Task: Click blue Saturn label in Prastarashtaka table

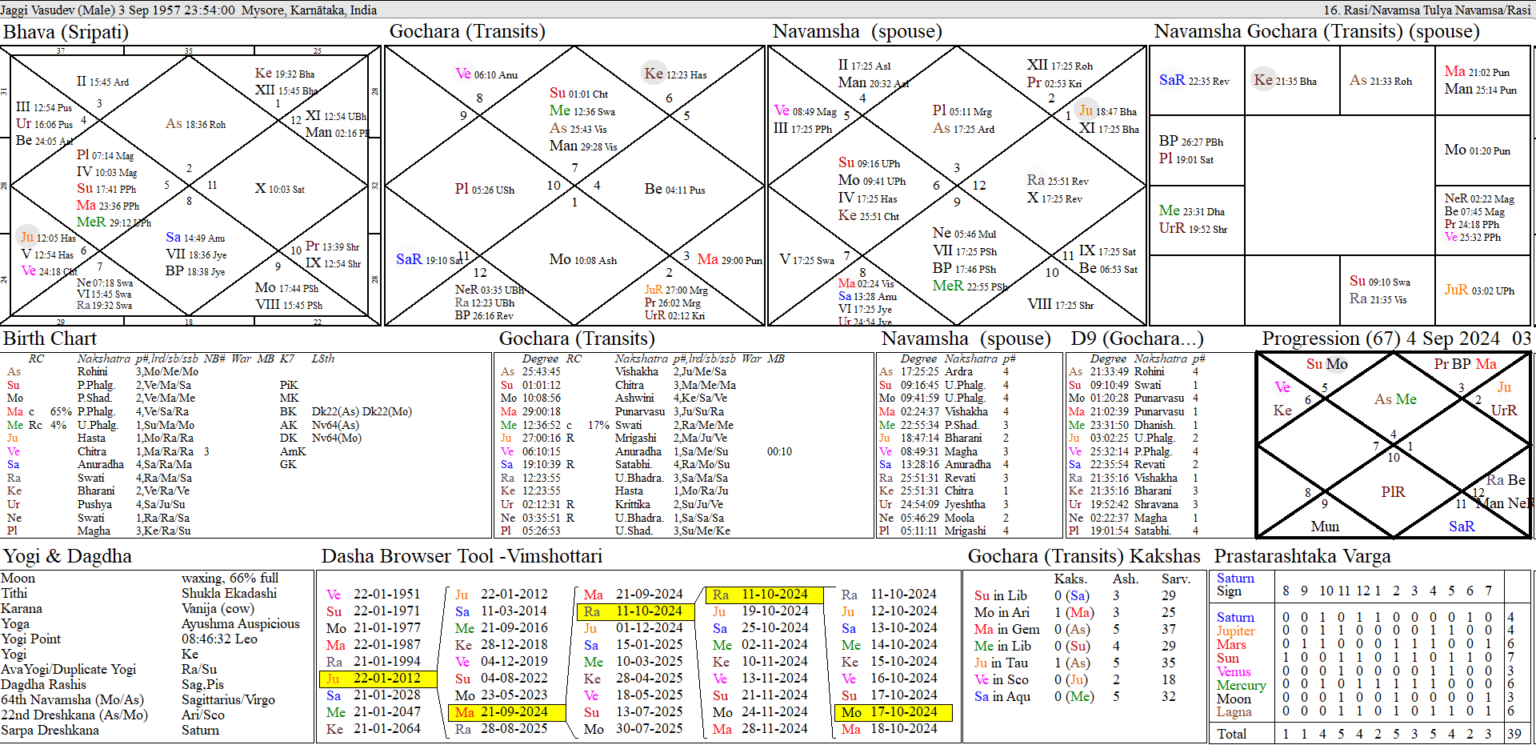Action: click(1235, 617)
